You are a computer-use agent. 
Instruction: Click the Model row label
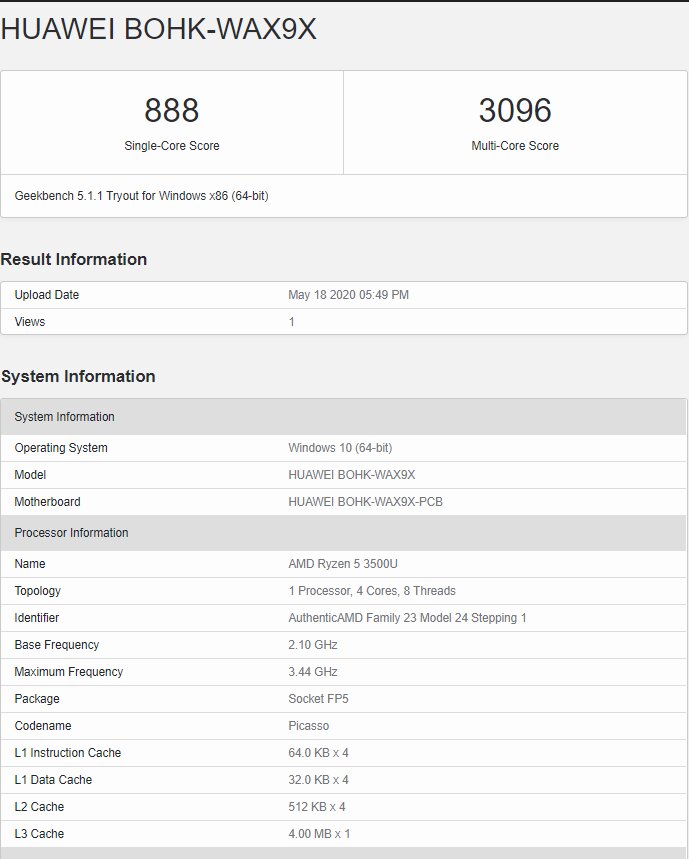(x=30, y=475)
